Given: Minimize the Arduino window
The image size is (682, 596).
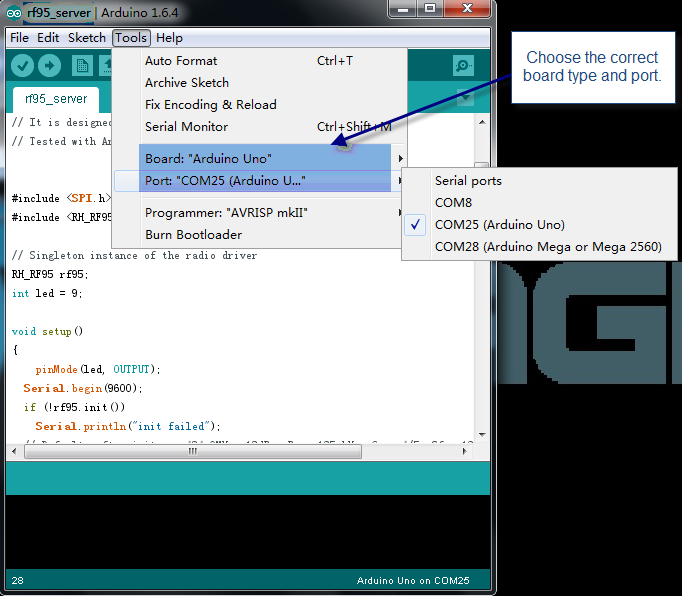Looking at the screenshot, I should 403,8.
